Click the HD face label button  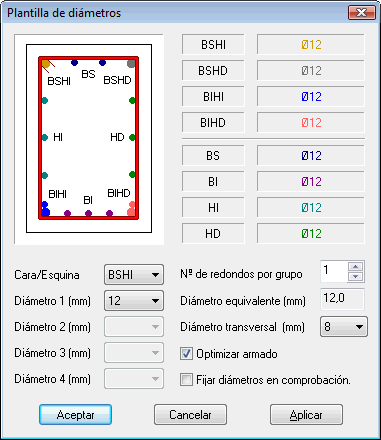click(213, 233)
